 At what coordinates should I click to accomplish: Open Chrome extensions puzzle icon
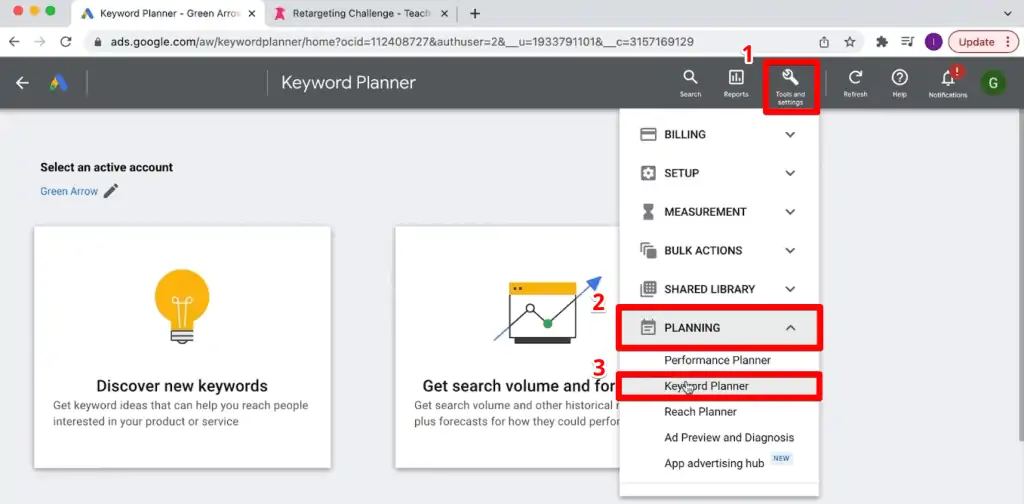coord(882,42)
